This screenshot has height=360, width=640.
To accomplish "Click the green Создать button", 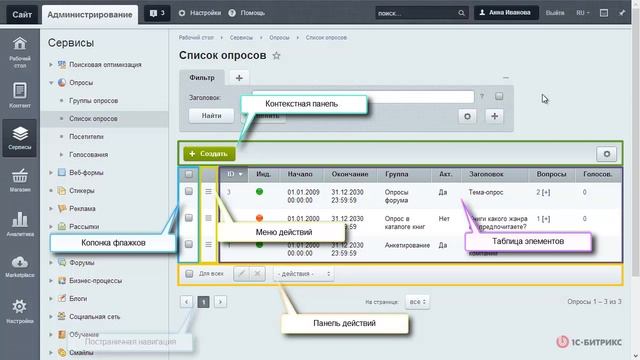I will point(209,154).
